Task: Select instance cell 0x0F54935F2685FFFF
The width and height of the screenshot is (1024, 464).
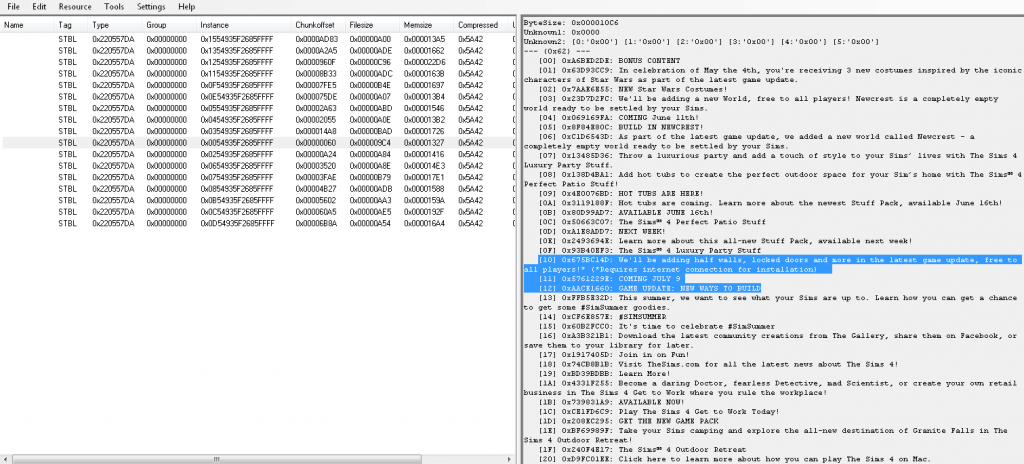Action: pos(236,85)
